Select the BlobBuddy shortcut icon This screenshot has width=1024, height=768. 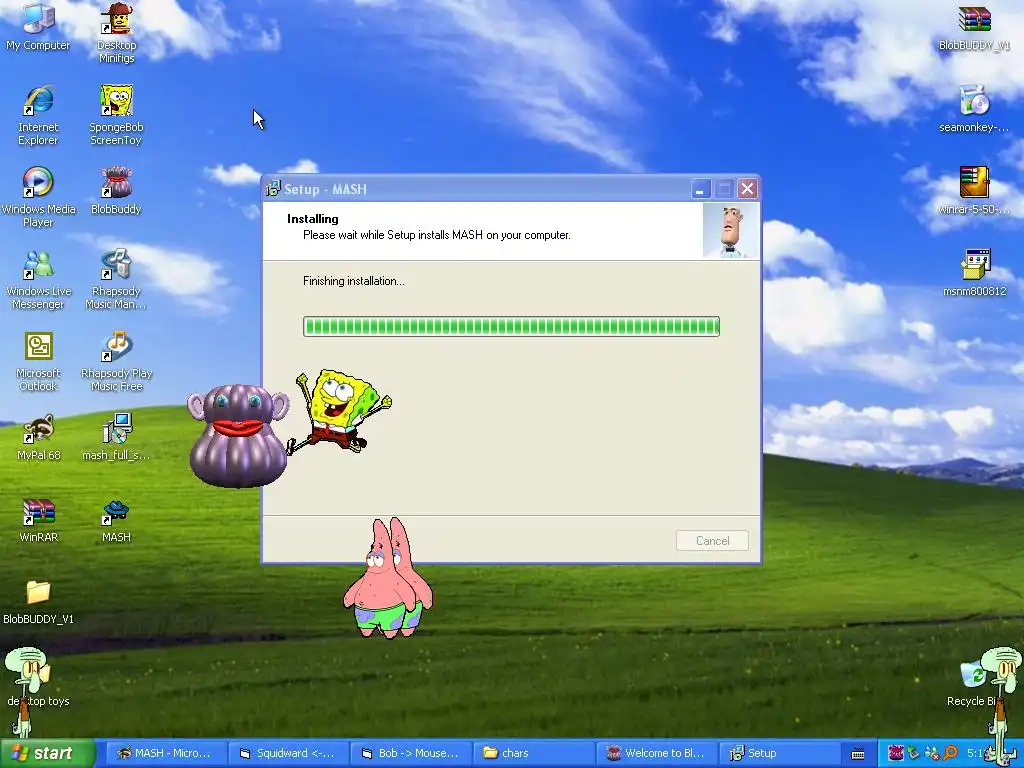(116, 191)
